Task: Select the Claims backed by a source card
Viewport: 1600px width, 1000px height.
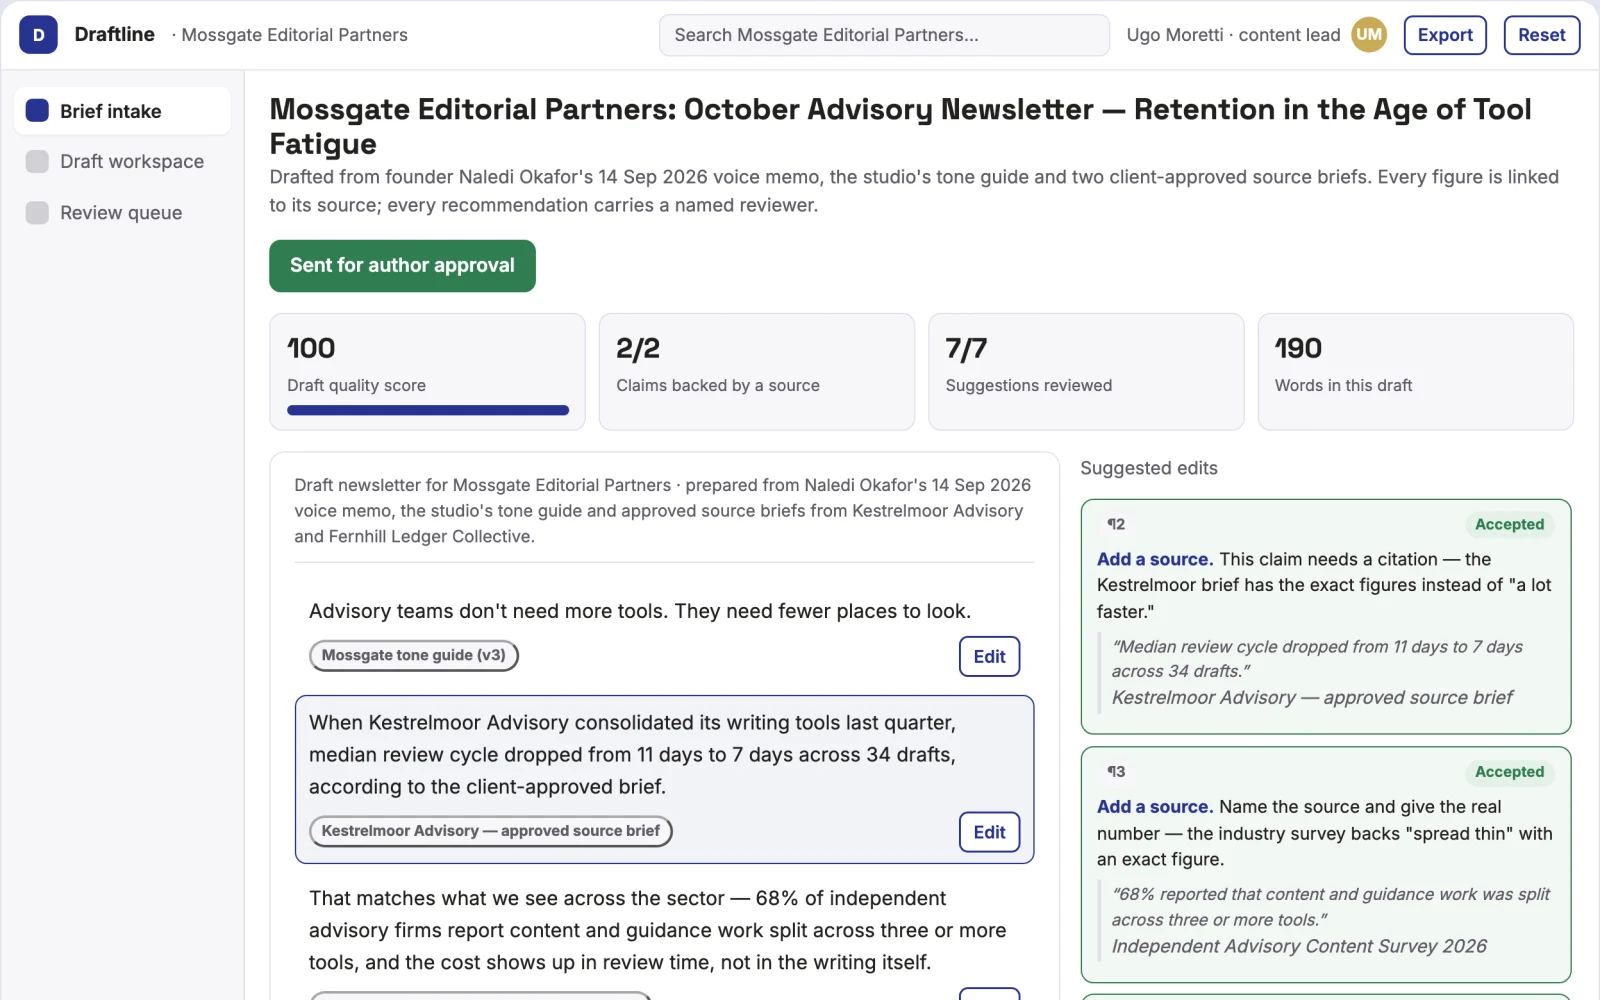Action: click(757, 372)
